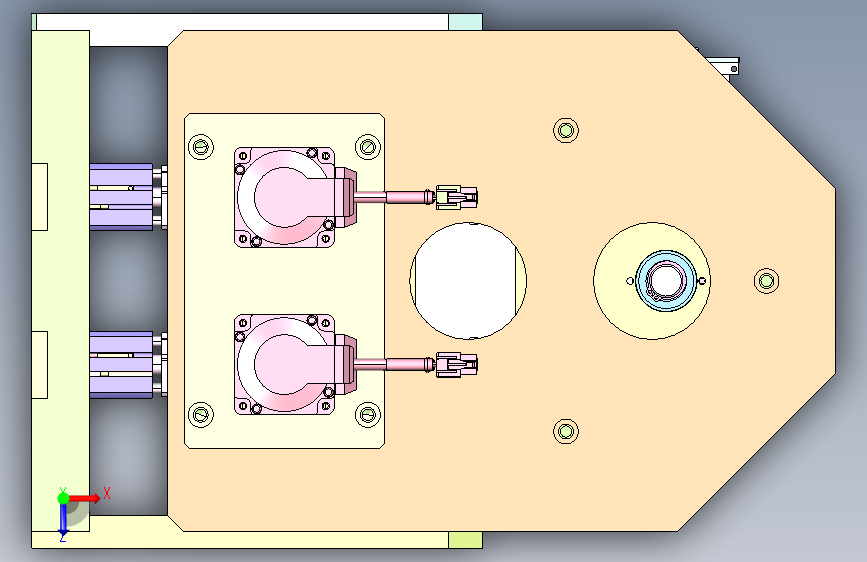This screenshot has height=562, width=867.
Task: Select the top-right screw on the motor mounting plate
Action: (x=368, y=147)
